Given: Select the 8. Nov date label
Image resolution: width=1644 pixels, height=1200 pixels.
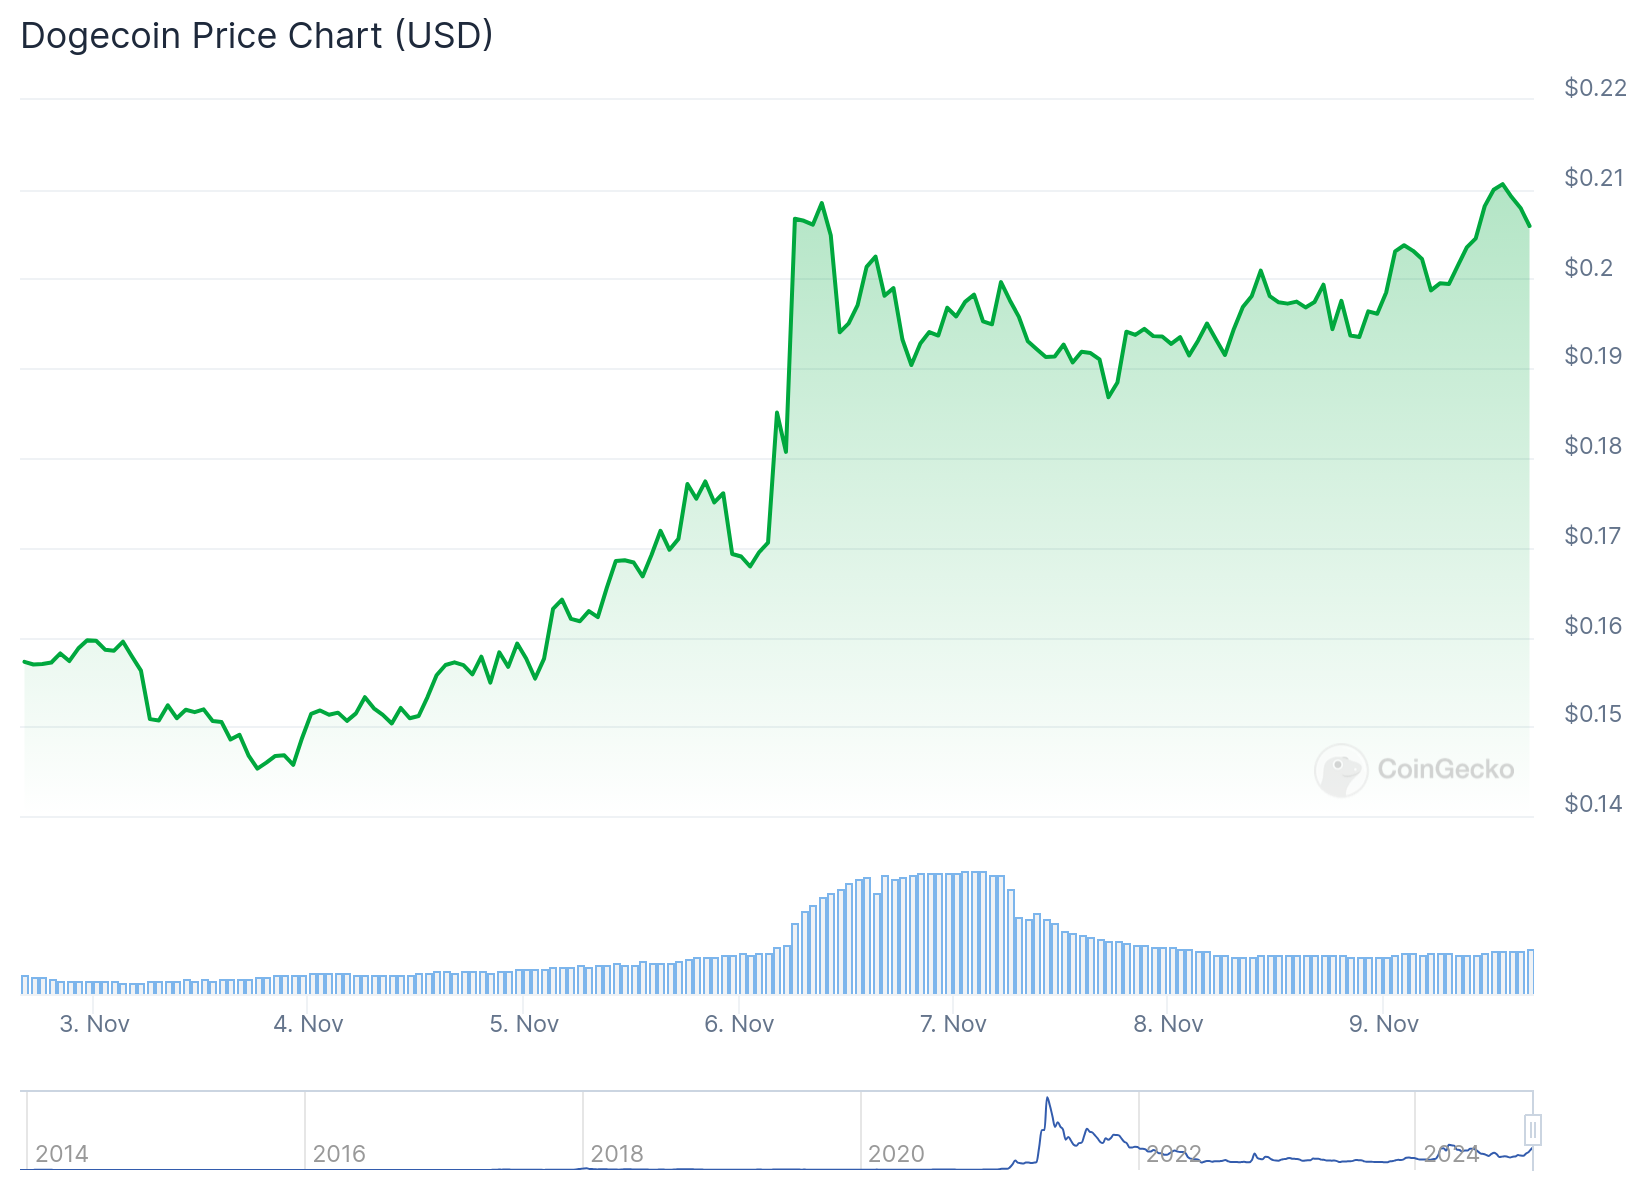Looking at the screenshot, I should [1168, 1024].
